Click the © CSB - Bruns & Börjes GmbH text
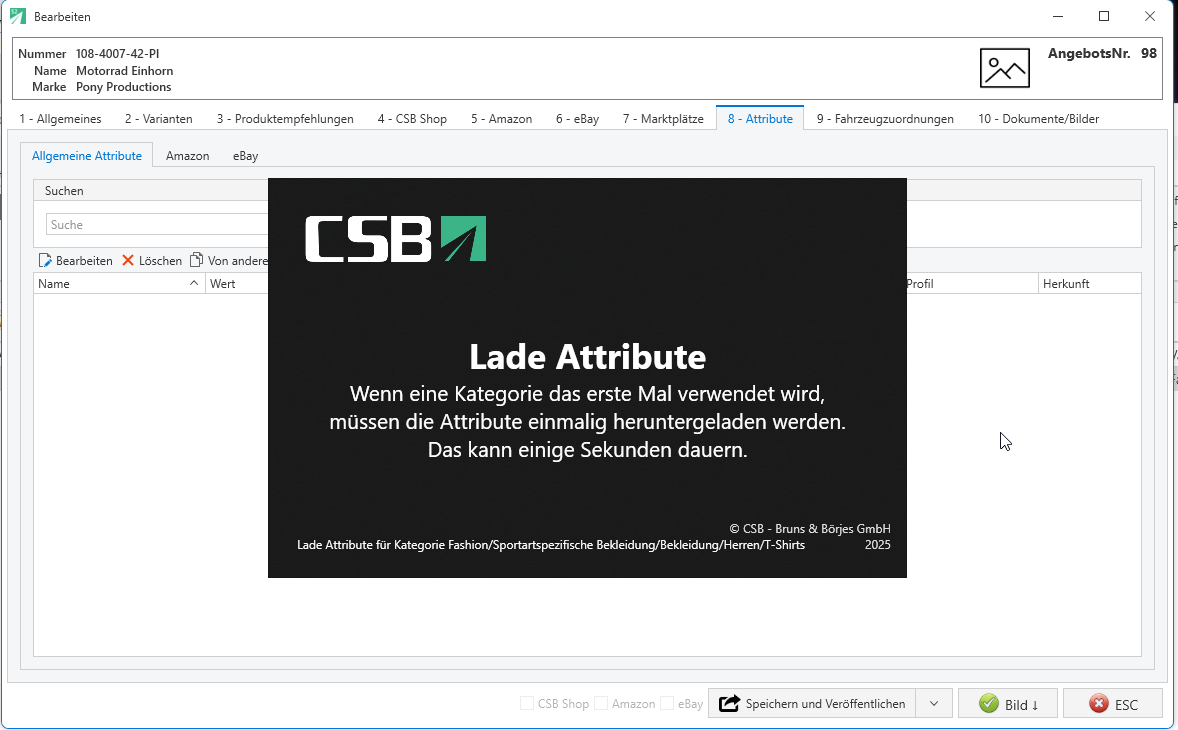The image size is (1178, 730). pos(810,529)
